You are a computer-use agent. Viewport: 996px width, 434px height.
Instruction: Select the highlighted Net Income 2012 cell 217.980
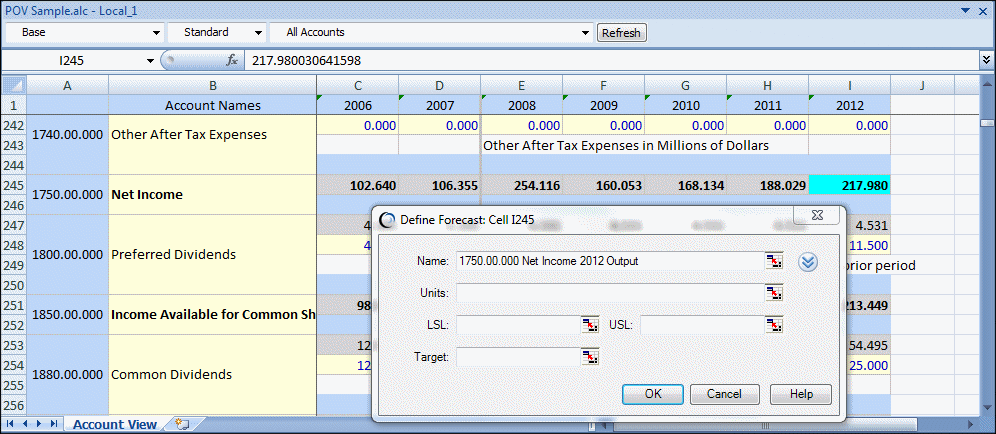pyautogui.click(x=849, y=186)
